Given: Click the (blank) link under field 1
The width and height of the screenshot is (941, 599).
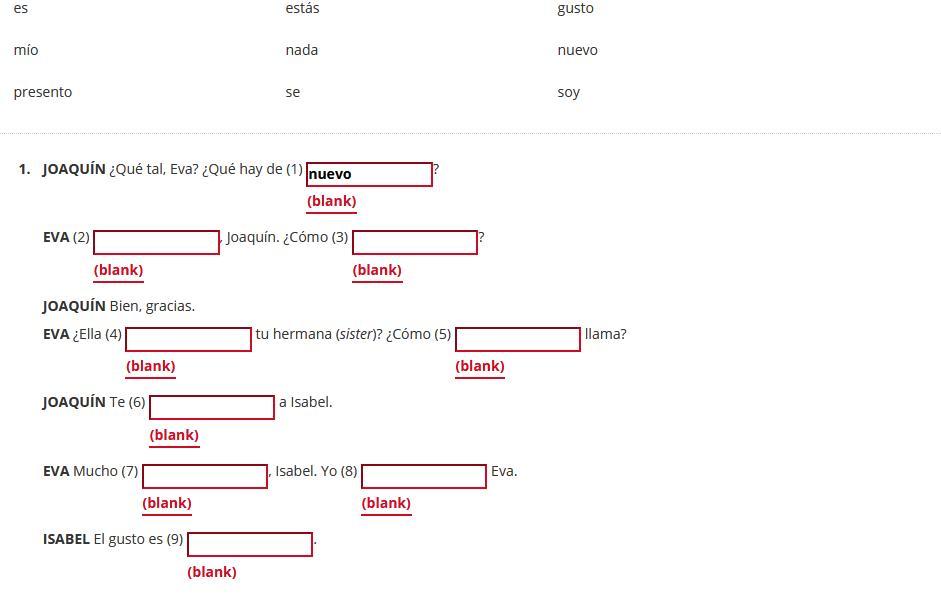Looking at the screenshot, I should point(331,201).
